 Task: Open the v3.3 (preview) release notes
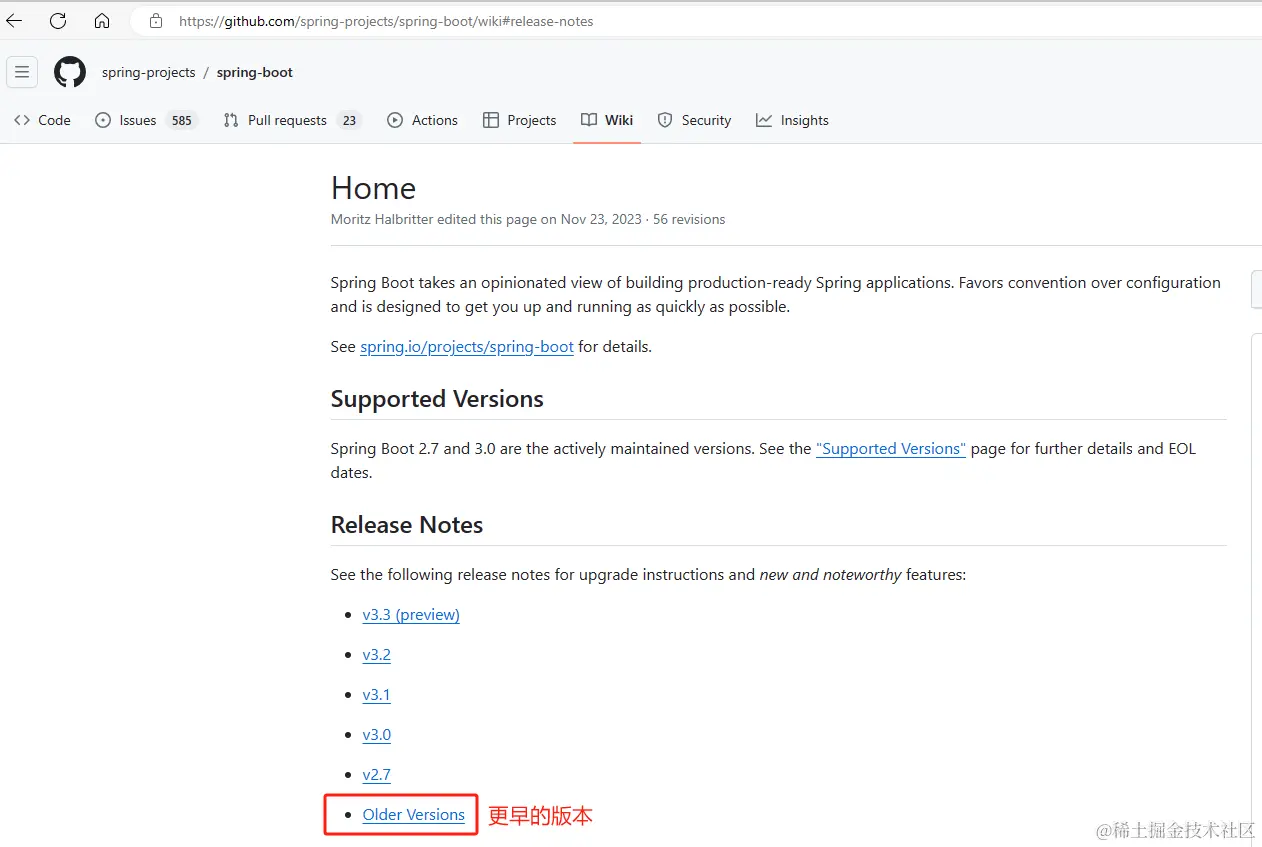pyautogui.click(x=411, y=614)
